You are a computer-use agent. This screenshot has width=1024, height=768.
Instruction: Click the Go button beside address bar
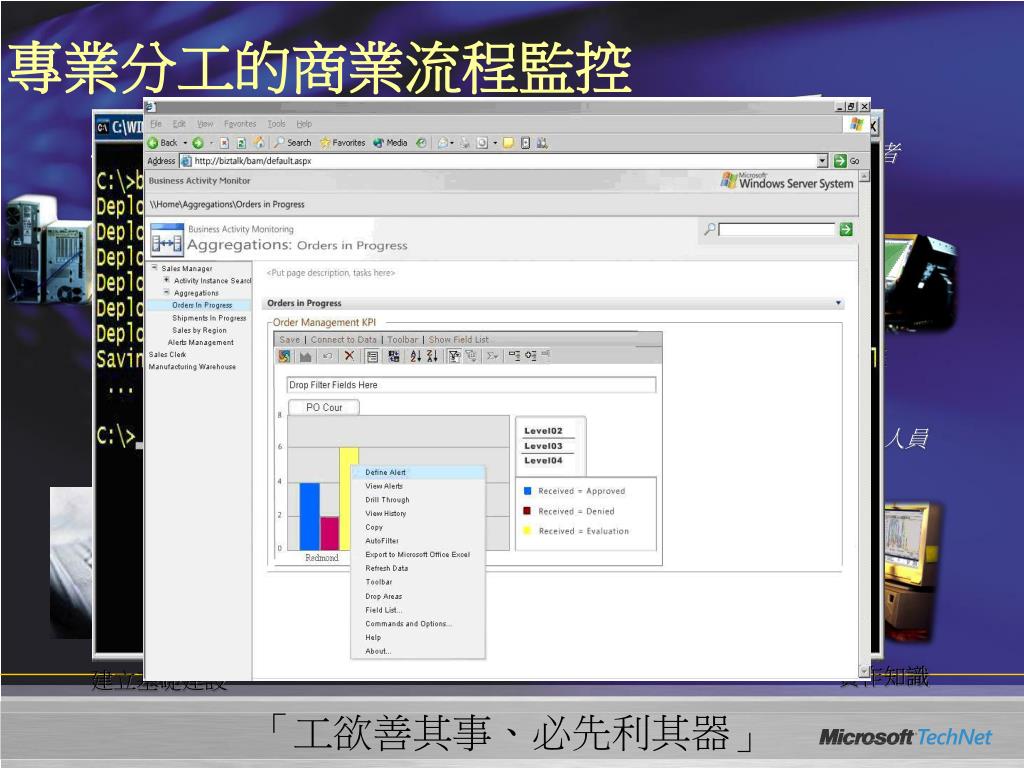point(847,161)
